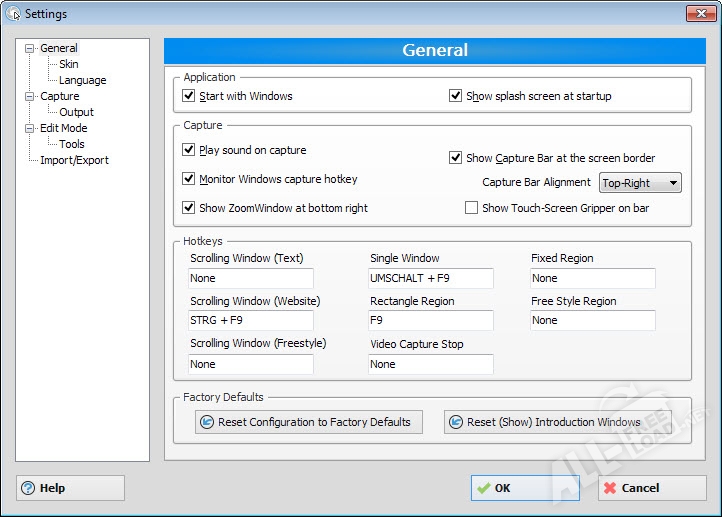Collapse the General tree node
This screenshot has height=517, width=722.
click(x=30, y=48)
